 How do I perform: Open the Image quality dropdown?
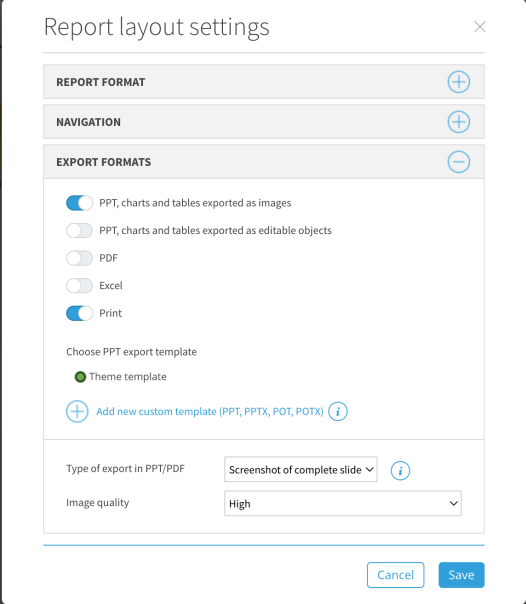pyautogui.click(x=343, y=503)
